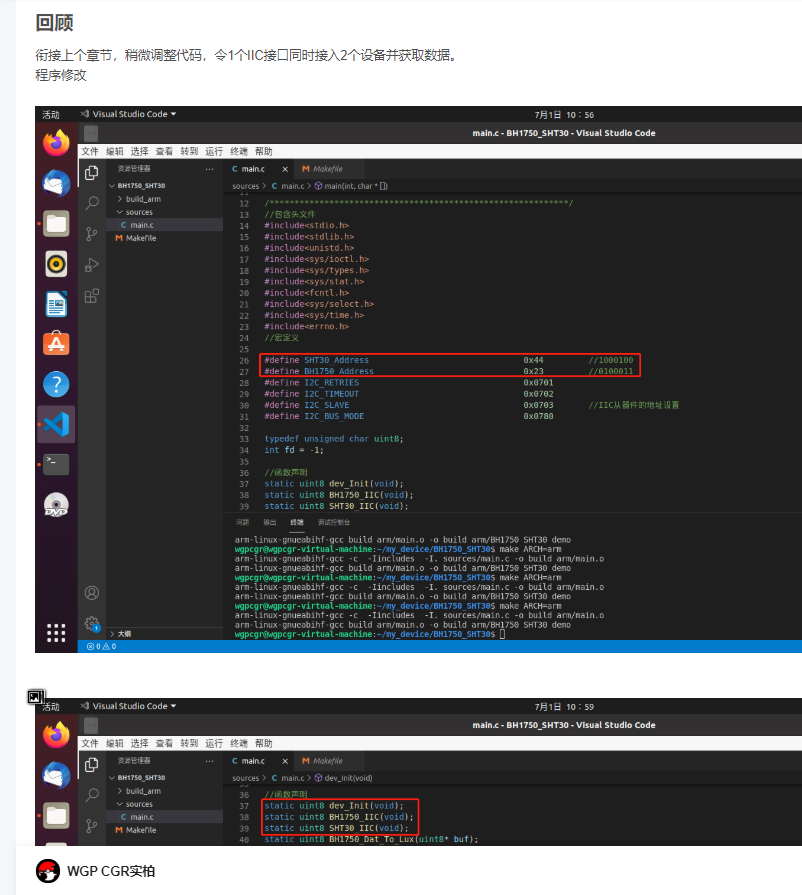Click main(int, char *[]) breadcrumb
Screen dimensions: 802x895
click(351, 186)
